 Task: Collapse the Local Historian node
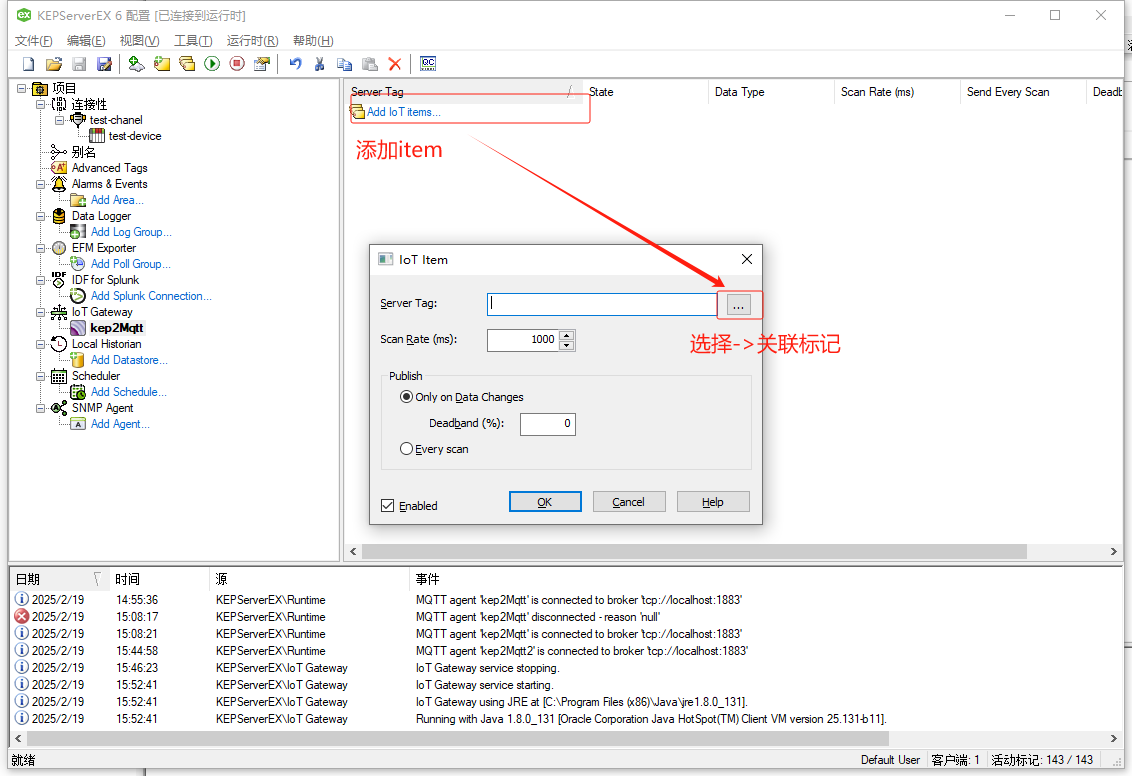point(40,344)
